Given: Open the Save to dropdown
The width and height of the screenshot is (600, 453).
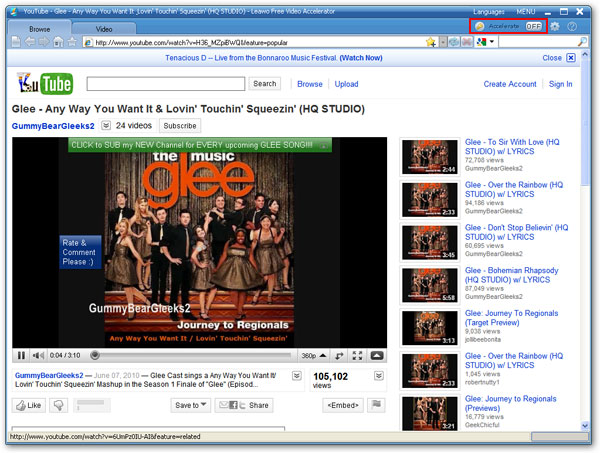Looking at the screenshot, I should [191, 405].
